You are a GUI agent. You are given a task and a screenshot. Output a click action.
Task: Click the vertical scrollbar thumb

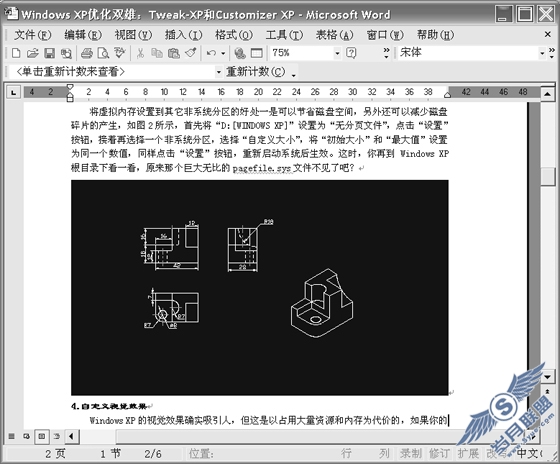[548, 177]
